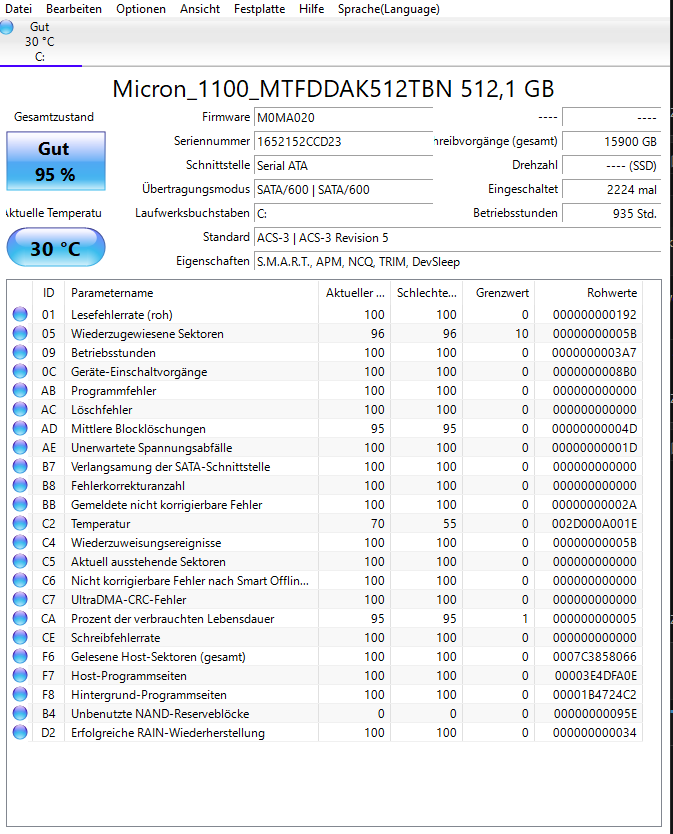Select the Wiederzugewiesene Sektoren parameter name

pos(147,333)
